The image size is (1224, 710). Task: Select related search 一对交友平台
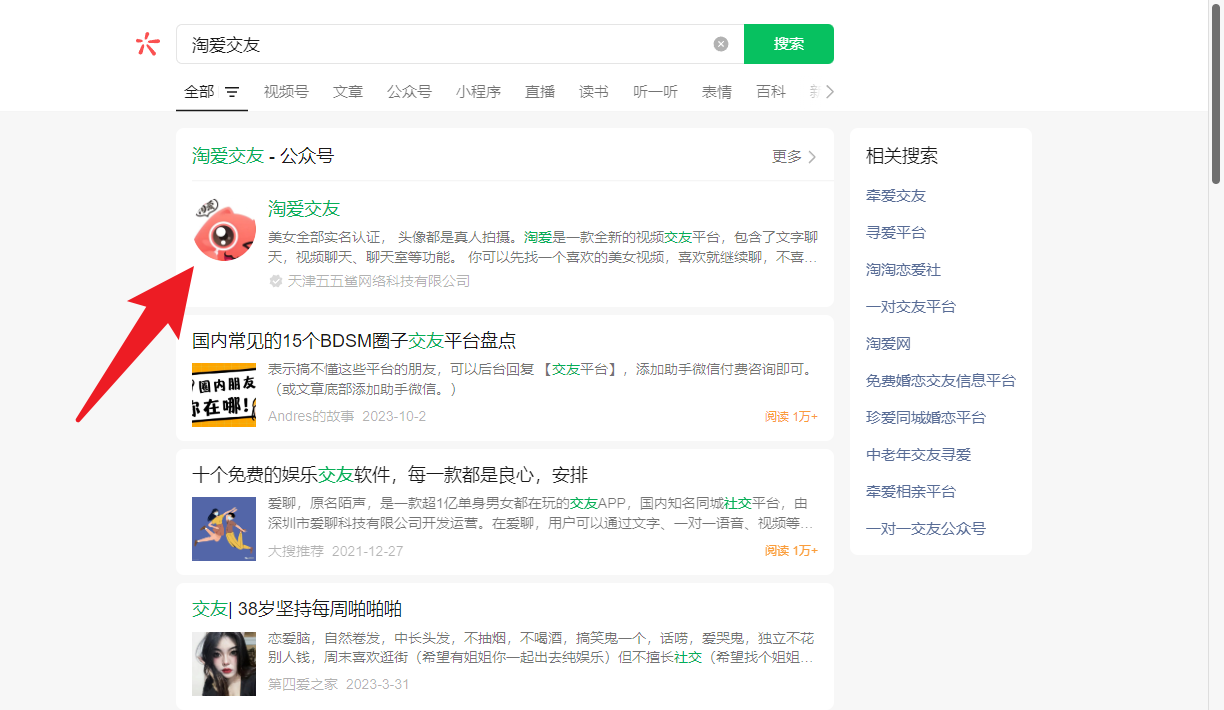[911, 307]
